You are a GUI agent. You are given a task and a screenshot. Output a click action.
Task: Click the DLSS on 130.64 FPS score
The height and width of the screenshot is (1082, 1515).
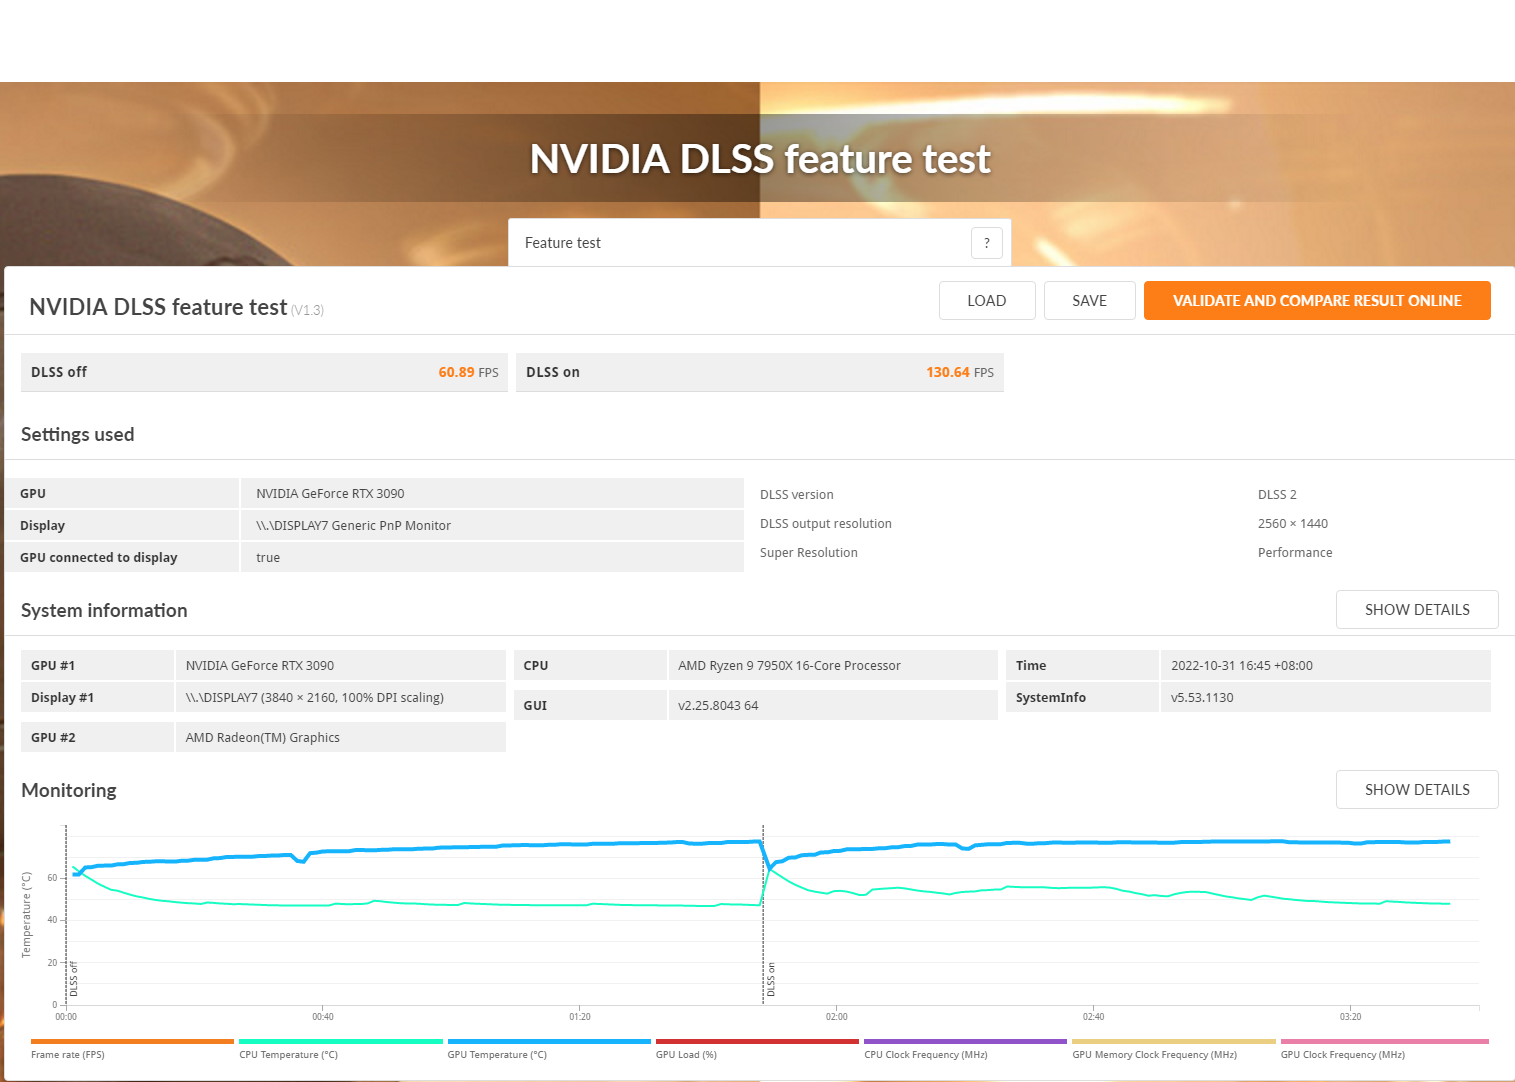point(760,372)
